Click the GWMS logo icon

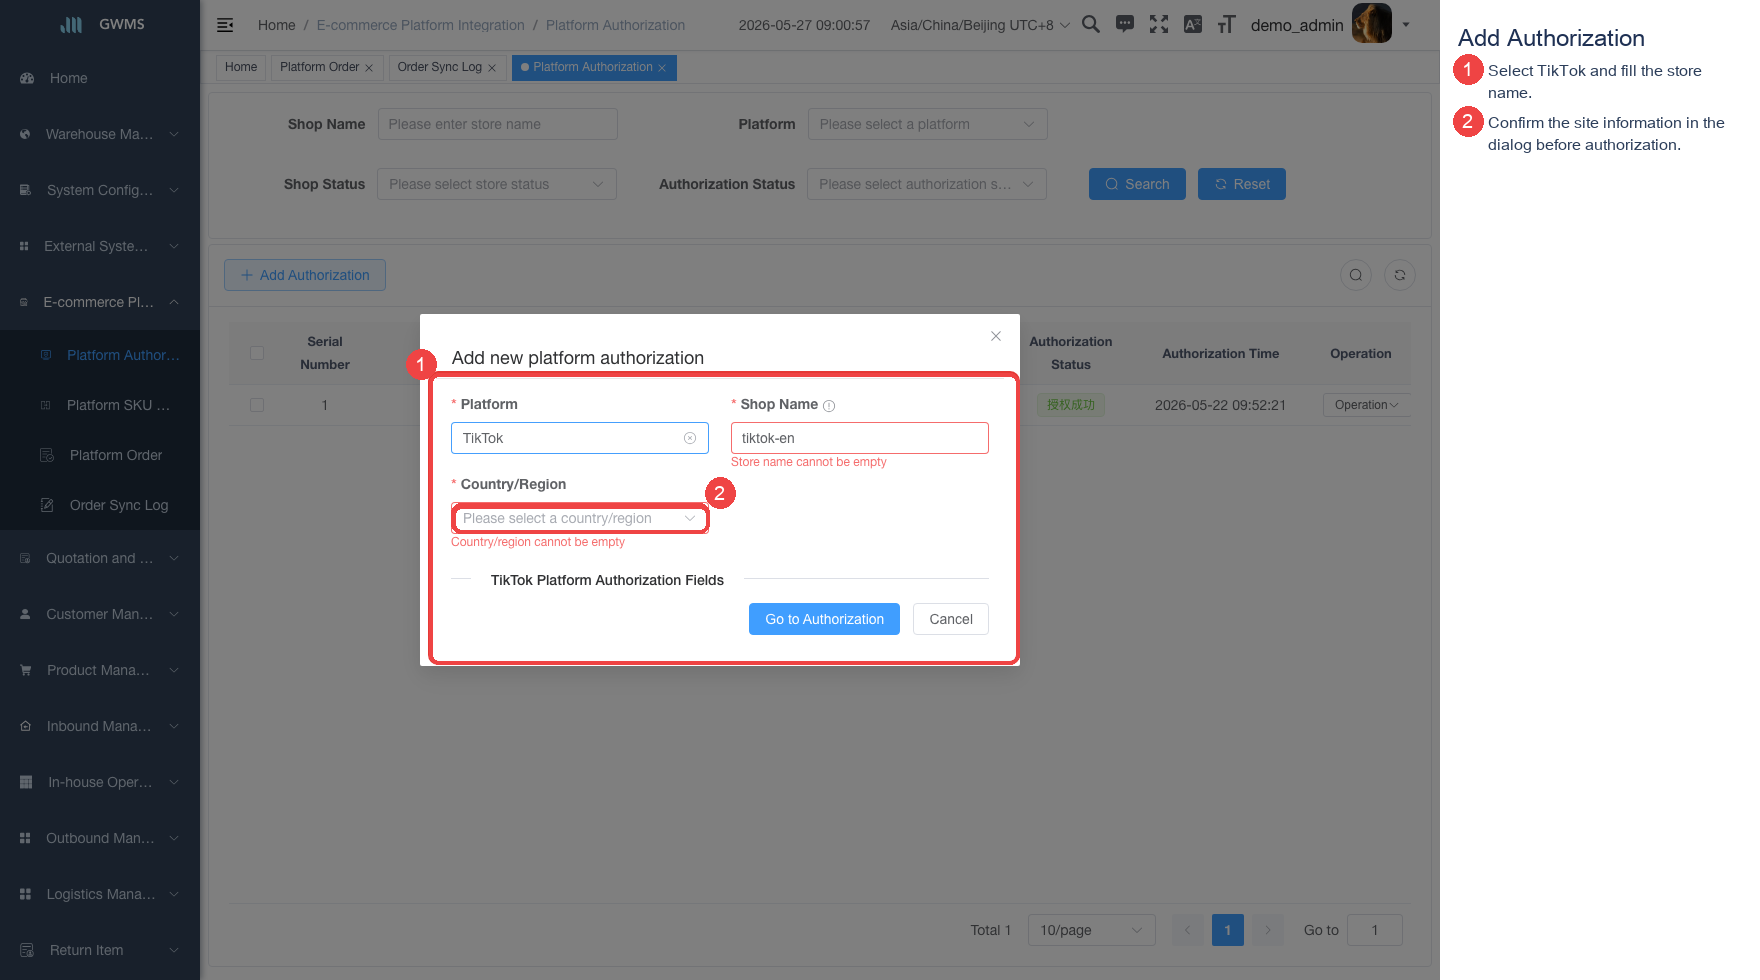click(x=71, y=24)
